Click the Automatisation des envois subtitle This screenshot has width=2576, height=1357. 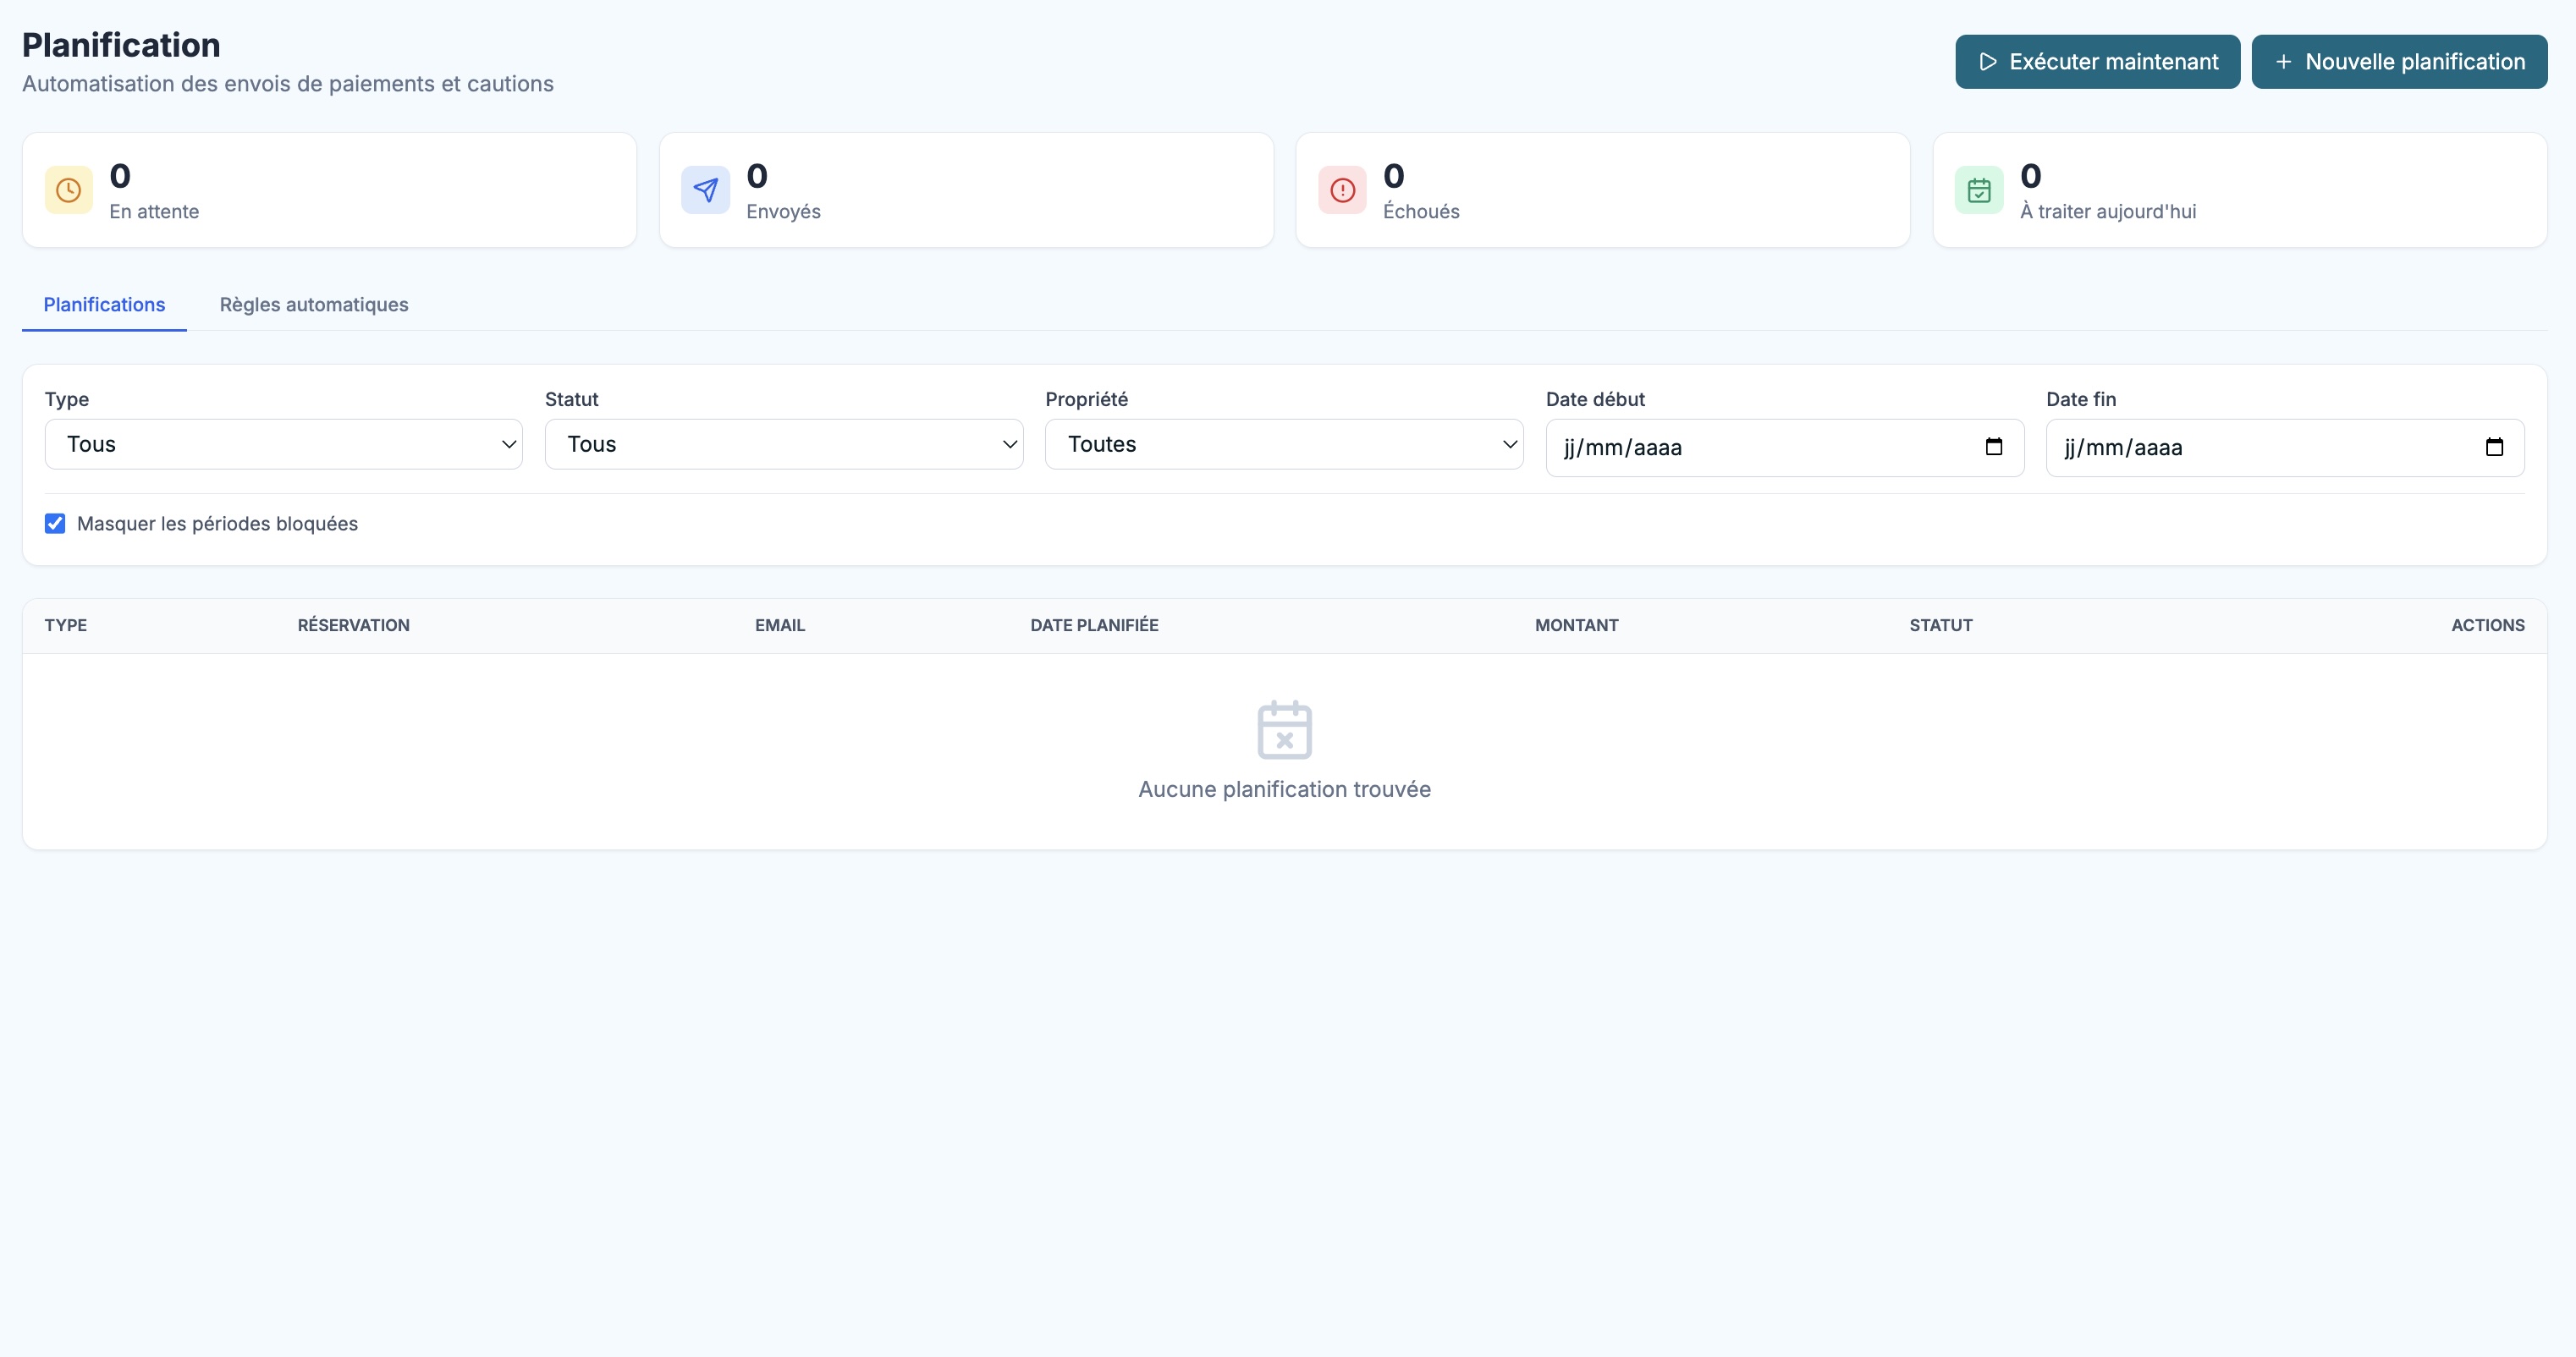tap(288, 84)
